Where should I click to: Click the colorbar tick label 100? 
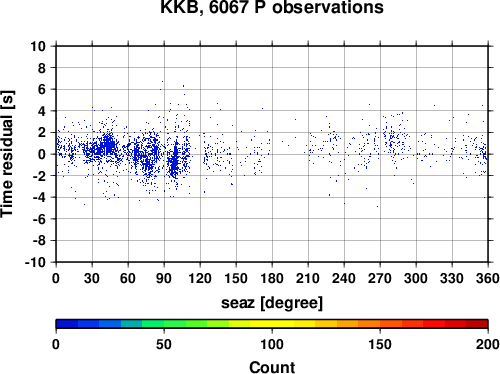point(272,344)
